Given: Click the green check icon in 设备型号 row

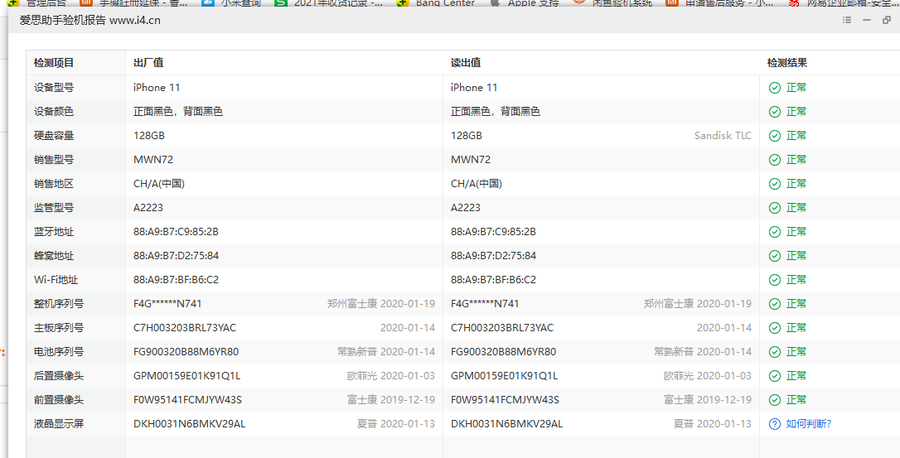Looking at the screenshot, I should pyautogui.click(x=774, y=88).
